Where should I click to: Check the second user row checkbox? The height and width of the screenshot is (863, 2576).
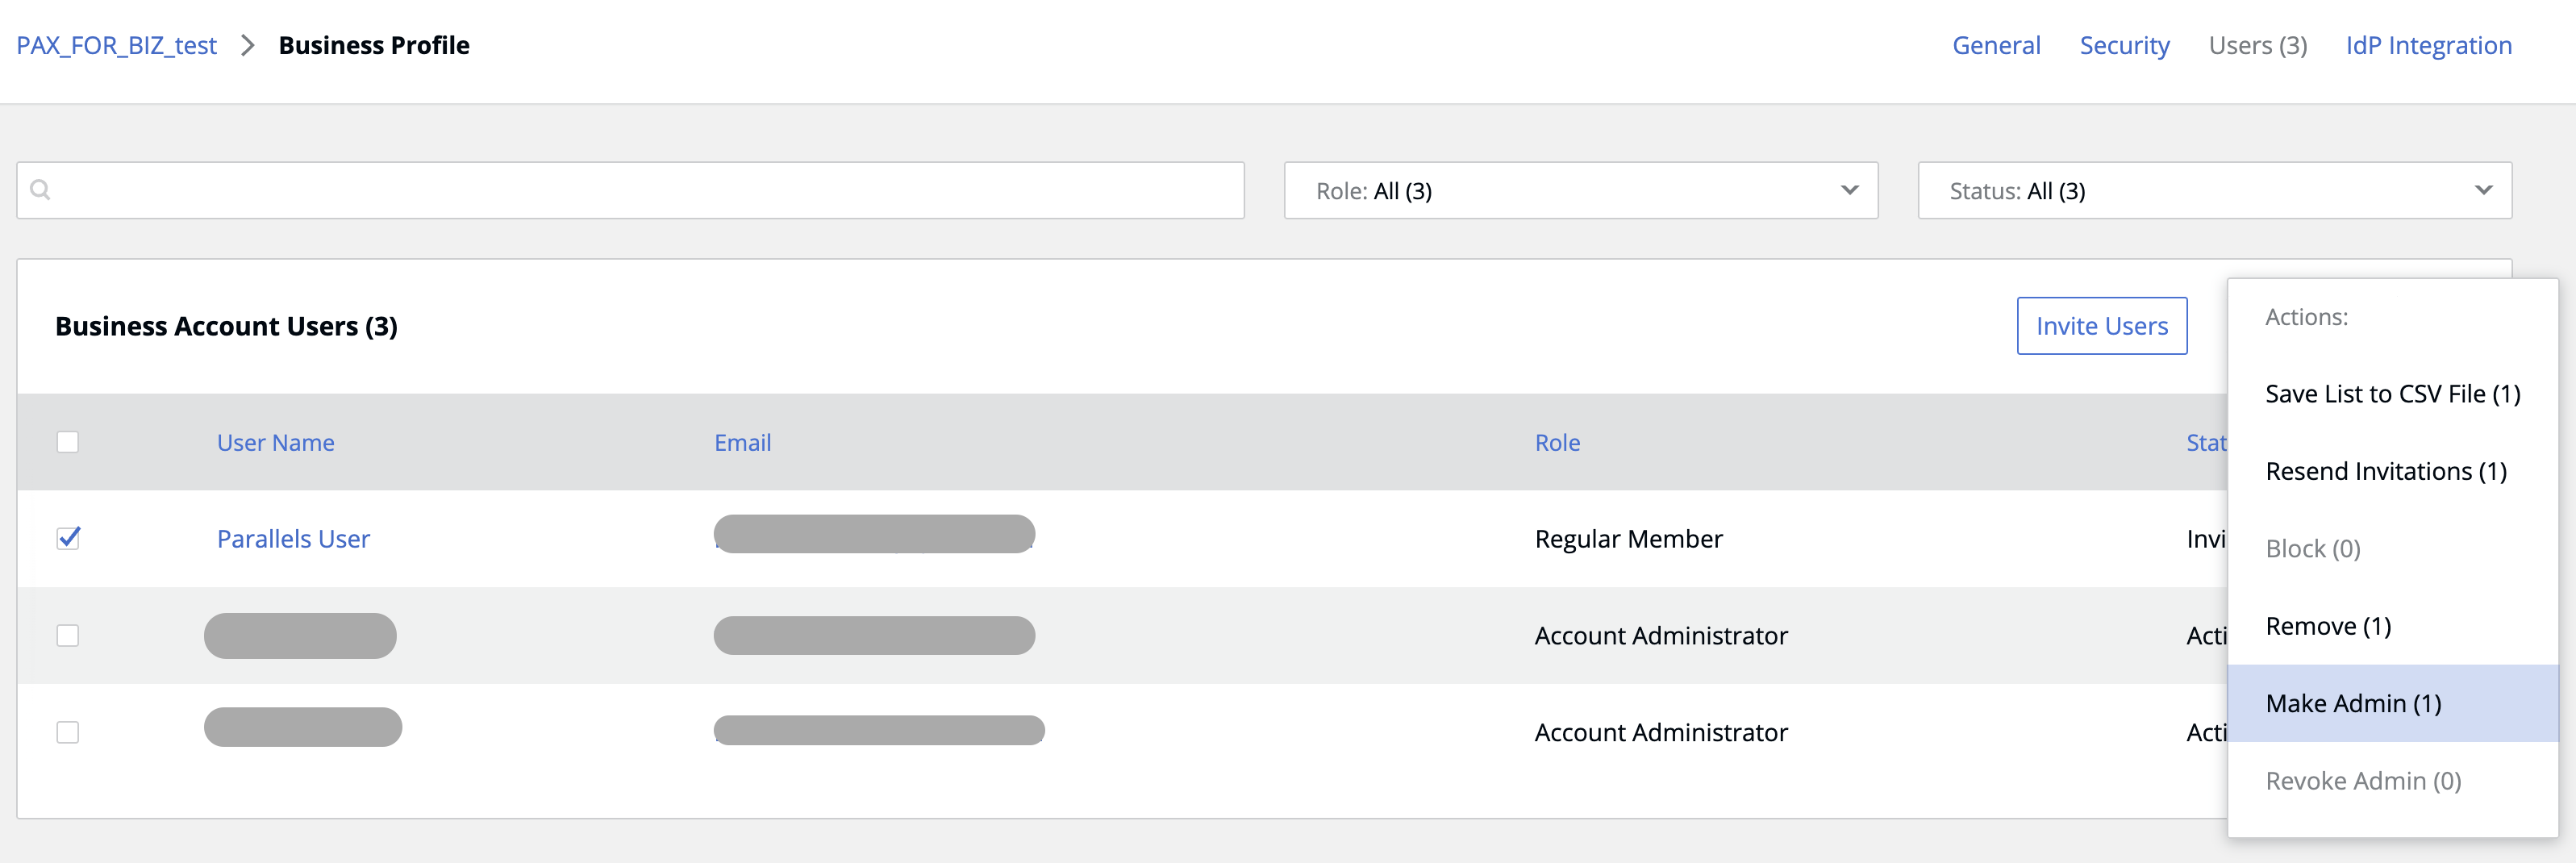coord(68,635)
